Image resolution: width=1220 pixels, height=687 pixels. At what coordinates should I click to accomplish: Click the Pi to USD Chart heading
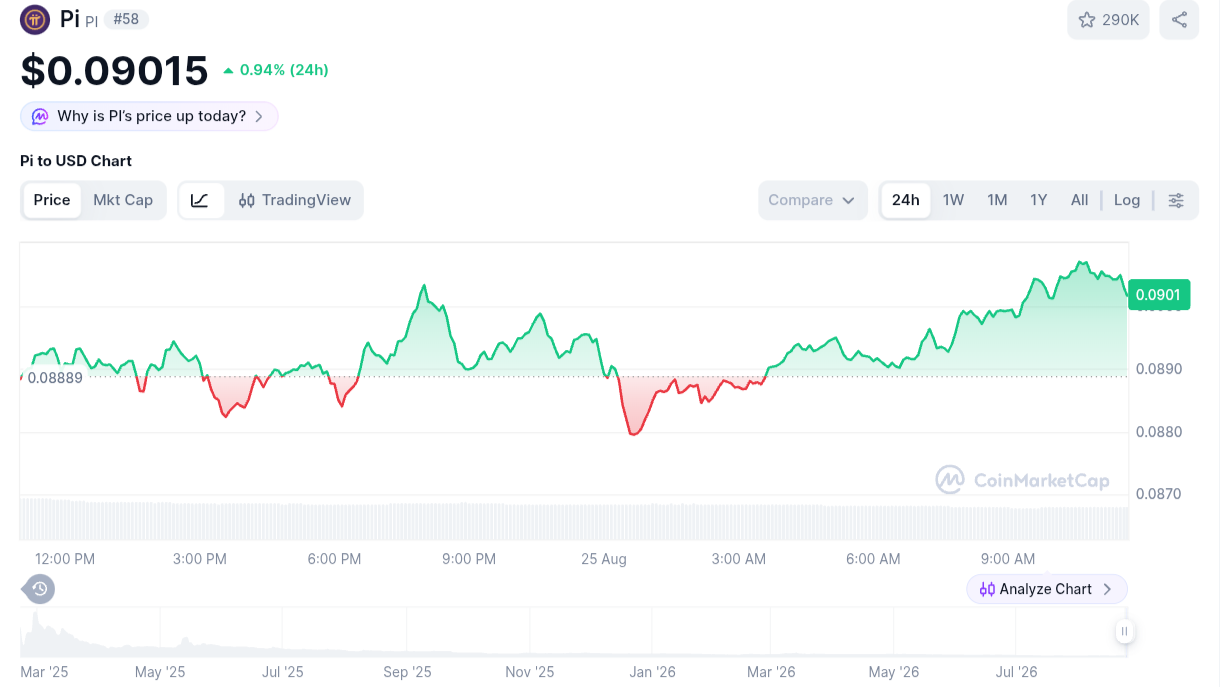(x=76, y=161)
